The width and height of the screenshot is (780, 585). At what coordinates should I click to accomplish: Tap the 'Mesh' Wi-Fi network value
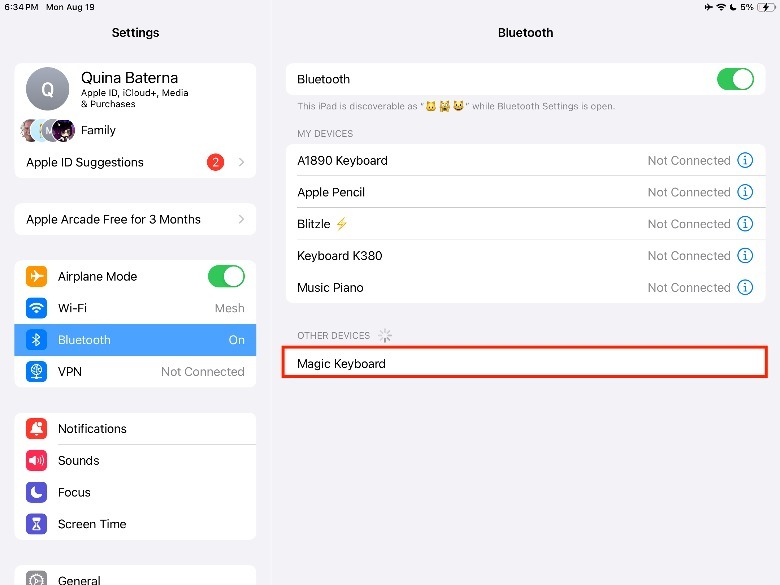pyautogui.click(x=229, y=308)
